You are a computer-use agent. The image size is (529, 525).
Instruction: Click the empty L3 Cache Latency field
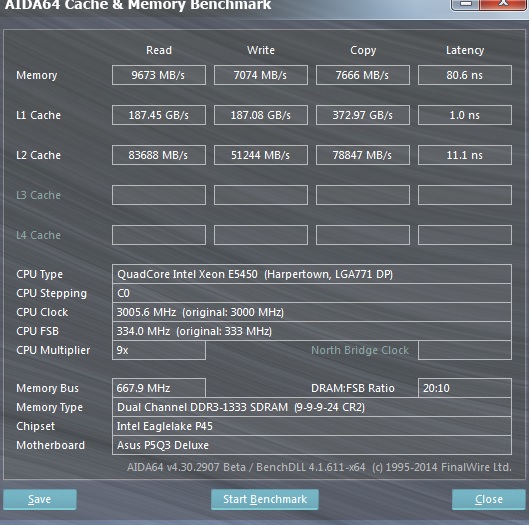tap(465, 195)
